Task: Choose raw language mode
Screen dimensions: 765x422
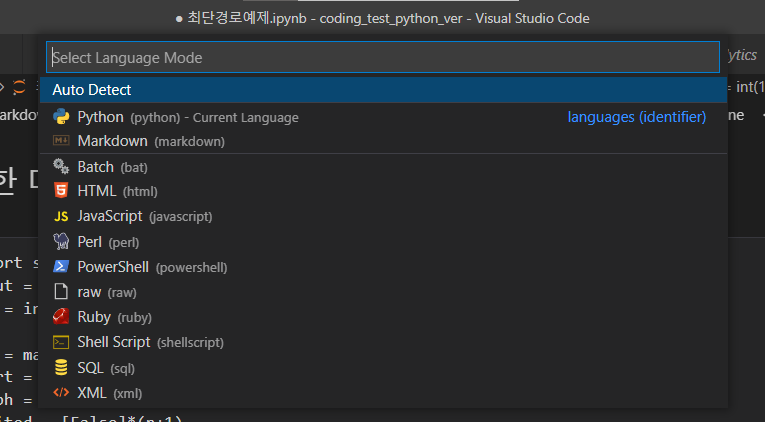Action: pos(383,292)
